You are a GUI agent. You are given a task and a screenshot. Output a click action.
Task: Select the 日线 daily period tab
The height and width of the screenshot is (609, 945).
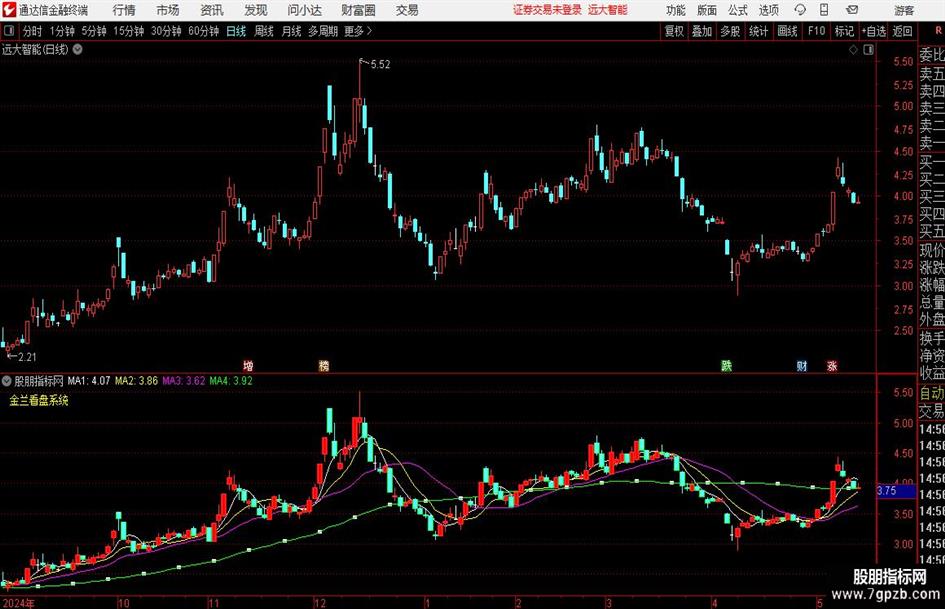(236, 31)
